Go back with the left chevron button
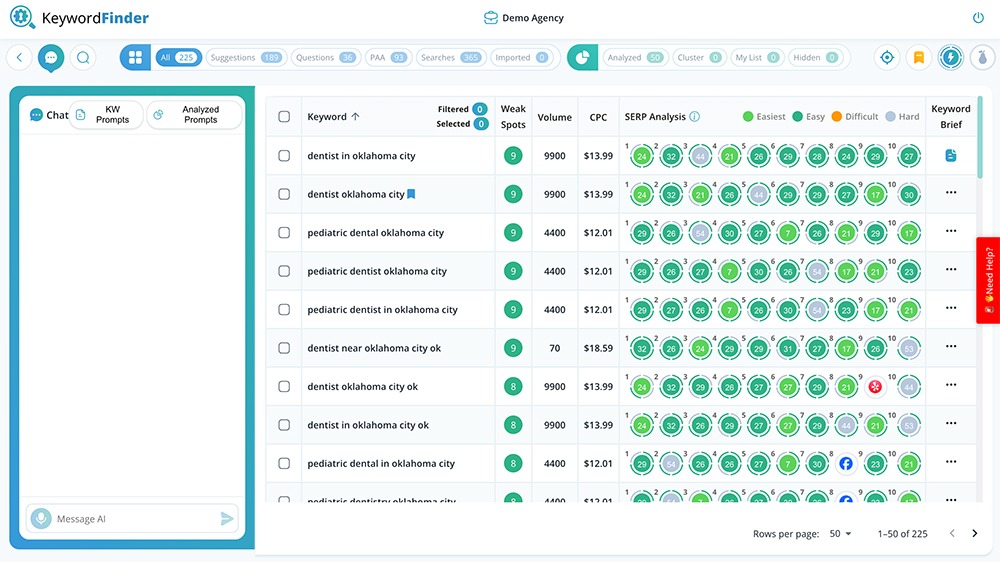This screenshot has width=1000, height=562. click(x=20, y=57)
